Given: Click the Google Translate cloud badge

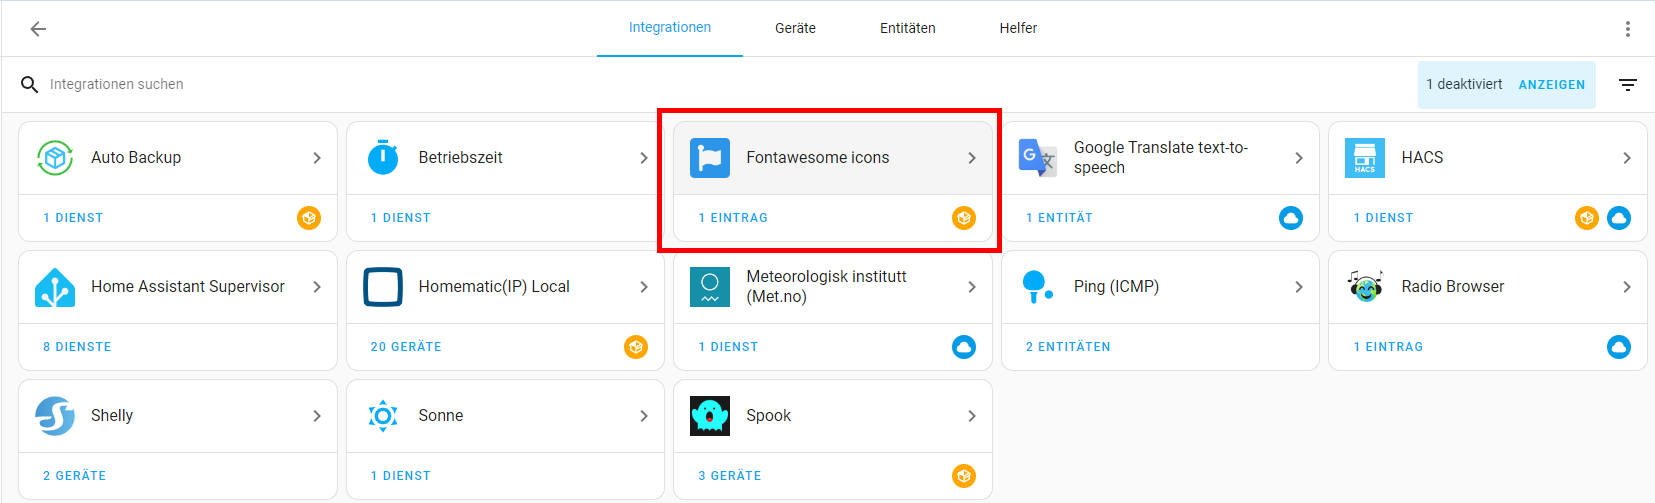Looking at the screenshot, I should pos(1291,218).
